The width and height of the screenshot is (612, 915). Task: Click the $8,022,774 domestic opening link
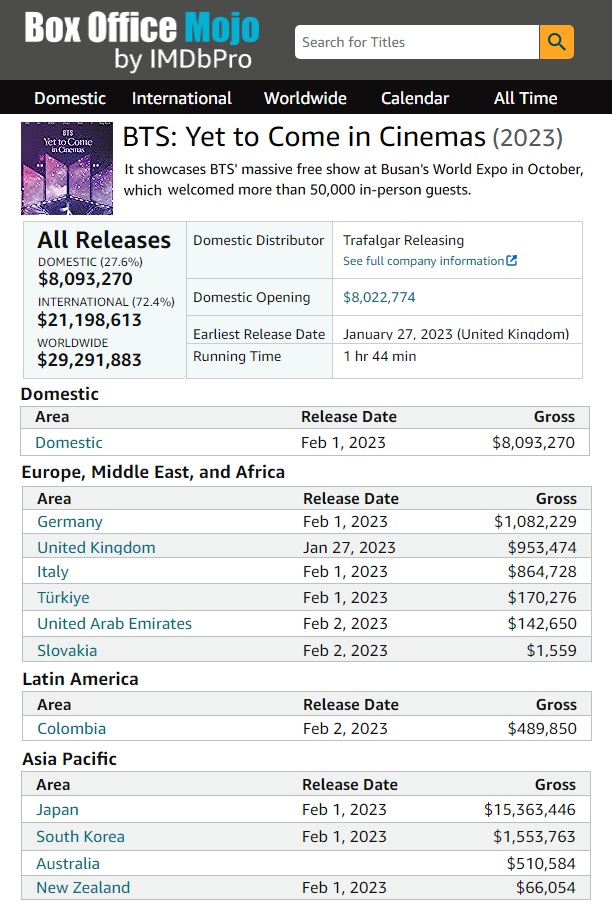[x=379, y=297]
